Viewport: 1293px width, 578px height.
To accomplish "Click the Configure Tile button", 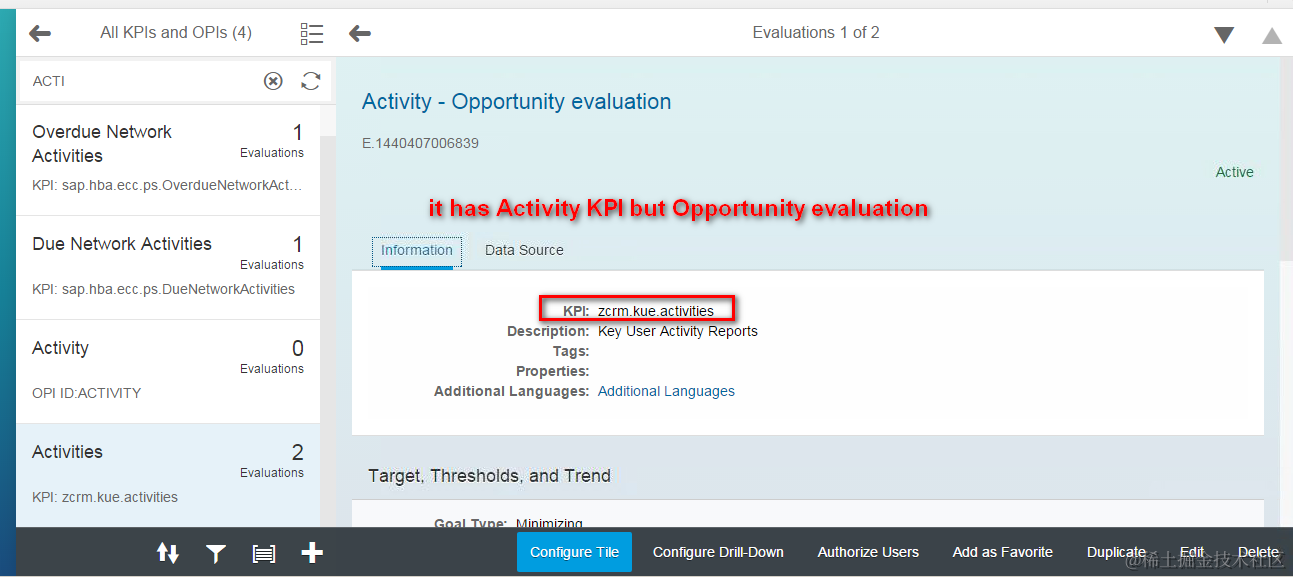I will click(574, 552).
